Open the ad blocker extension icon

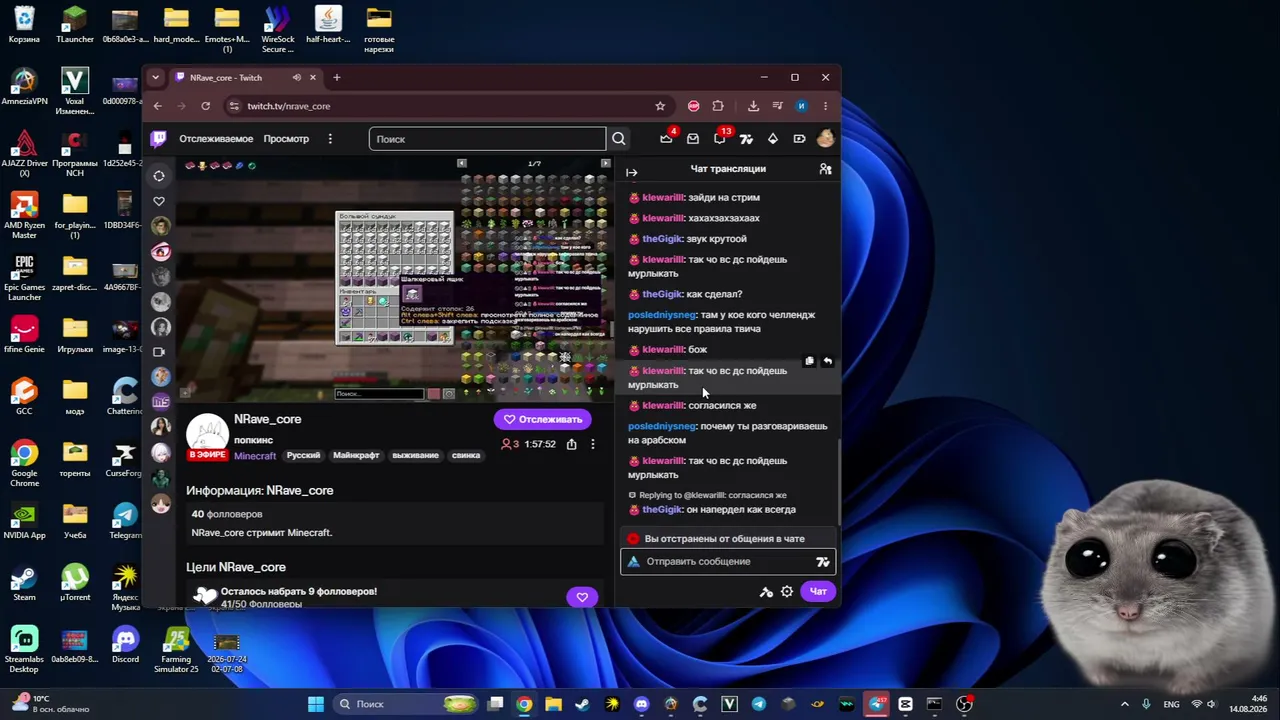693,106
